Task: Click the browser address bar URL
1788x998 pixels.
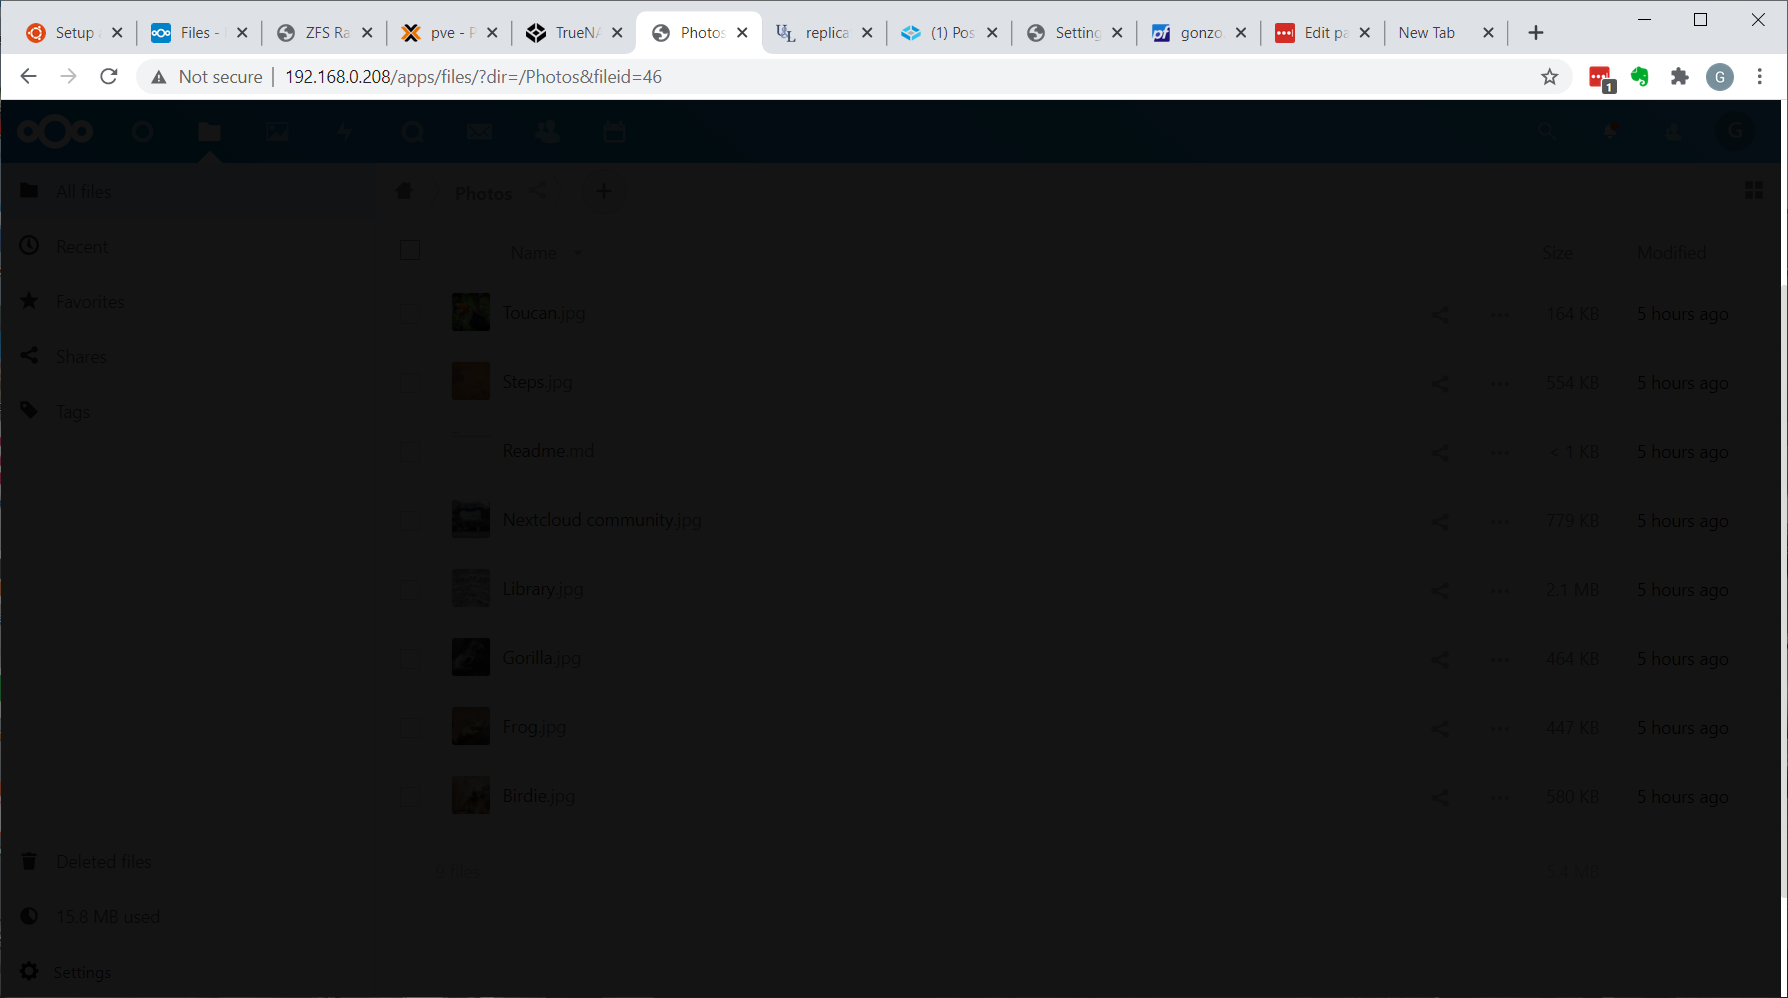Action: point(473,77)
